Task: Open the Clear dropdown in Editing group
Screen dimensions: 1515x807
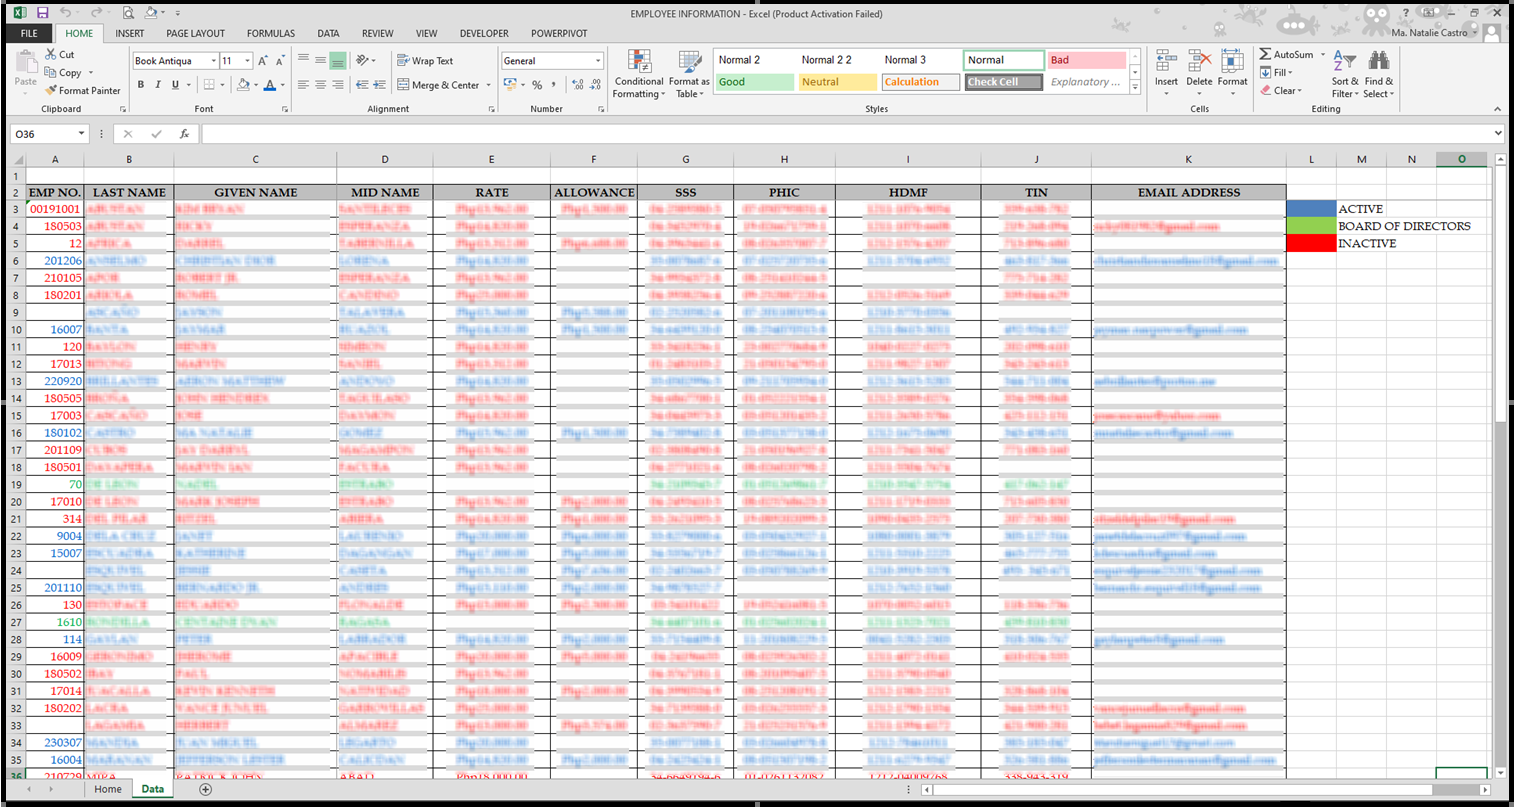Action: (1282, 91)
